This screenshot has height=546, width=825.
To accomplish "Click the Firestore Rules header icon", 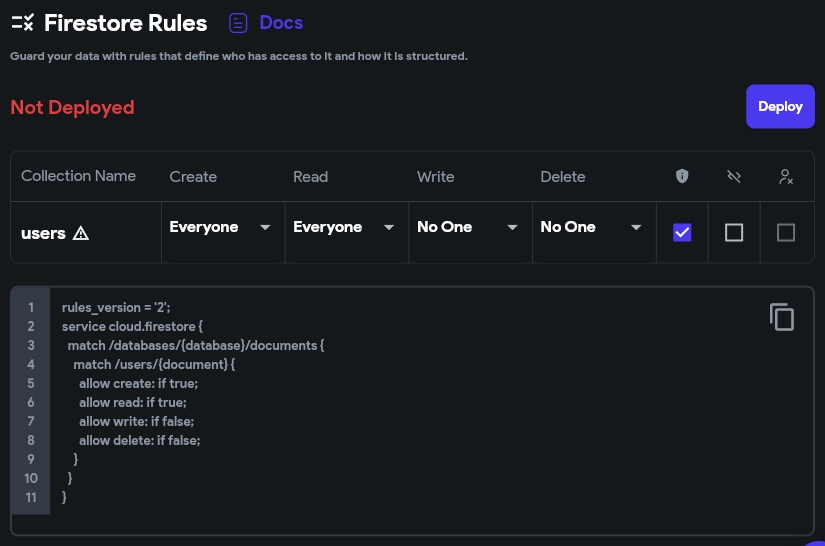I will (23, 23).
